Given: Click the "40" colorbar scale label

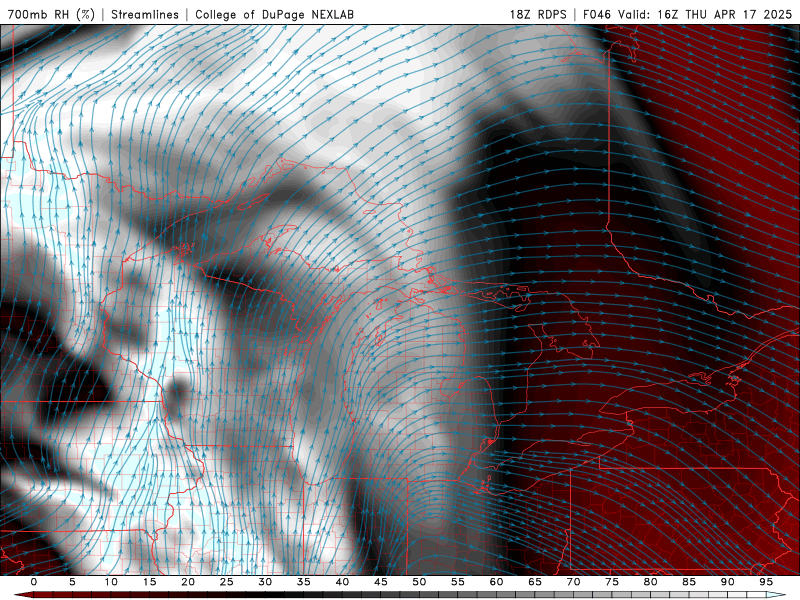Looking at the screenshot, I should point(342,582).
